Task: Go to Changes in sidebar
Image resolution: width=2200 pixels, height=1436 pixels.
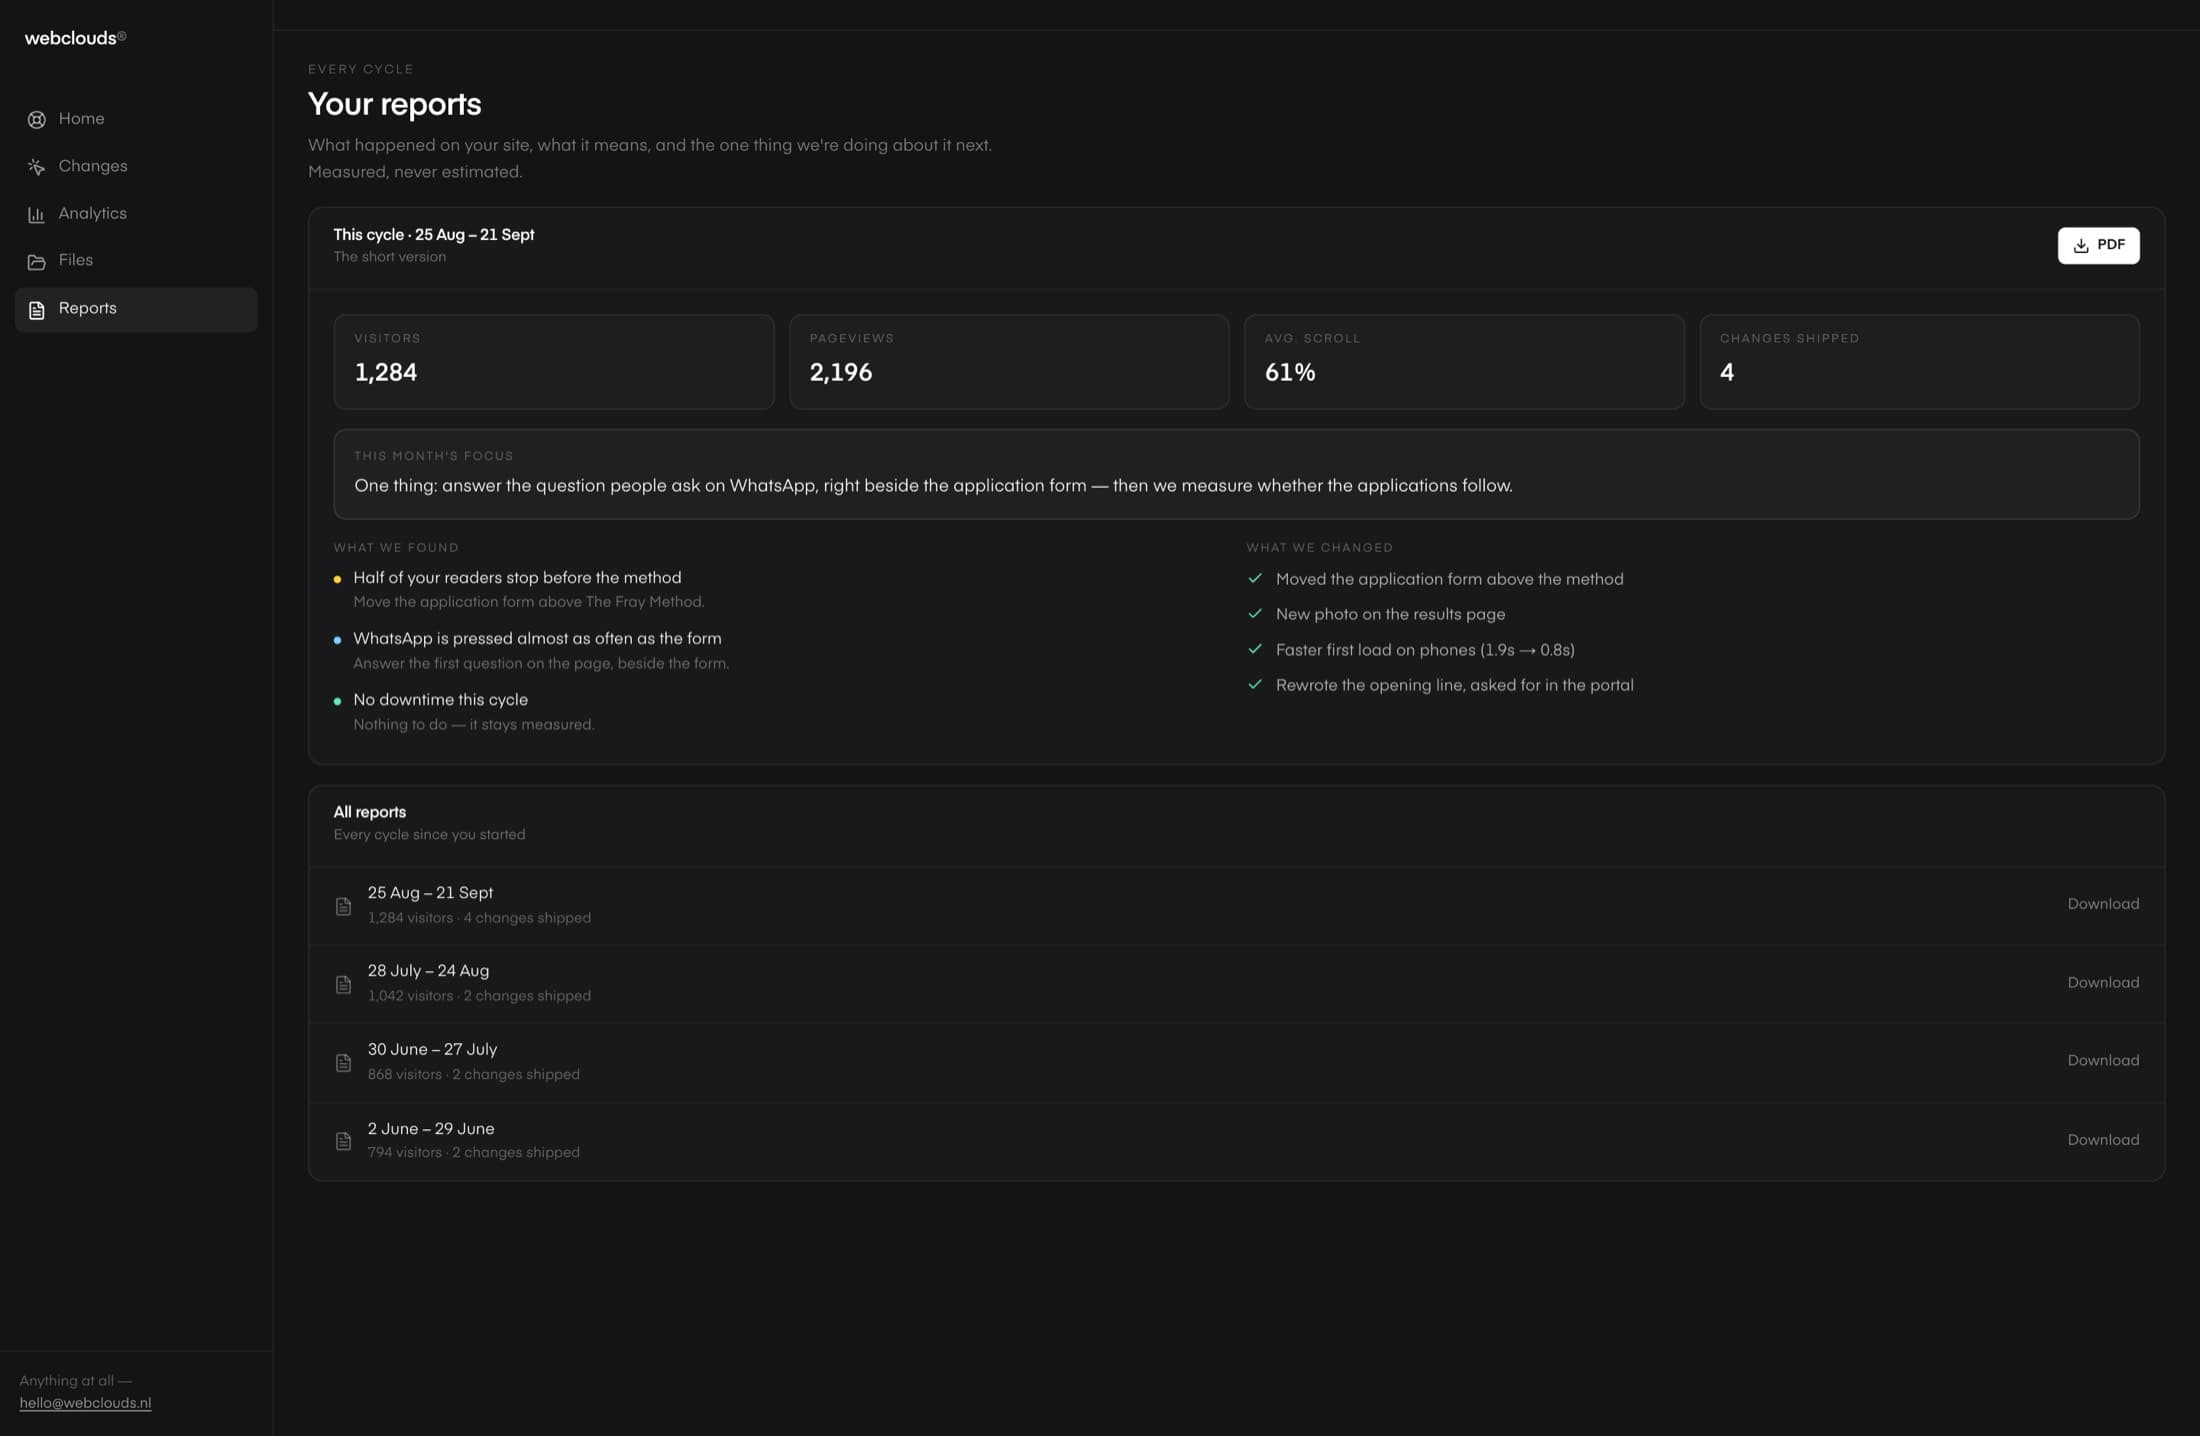Action: [136, 166]
